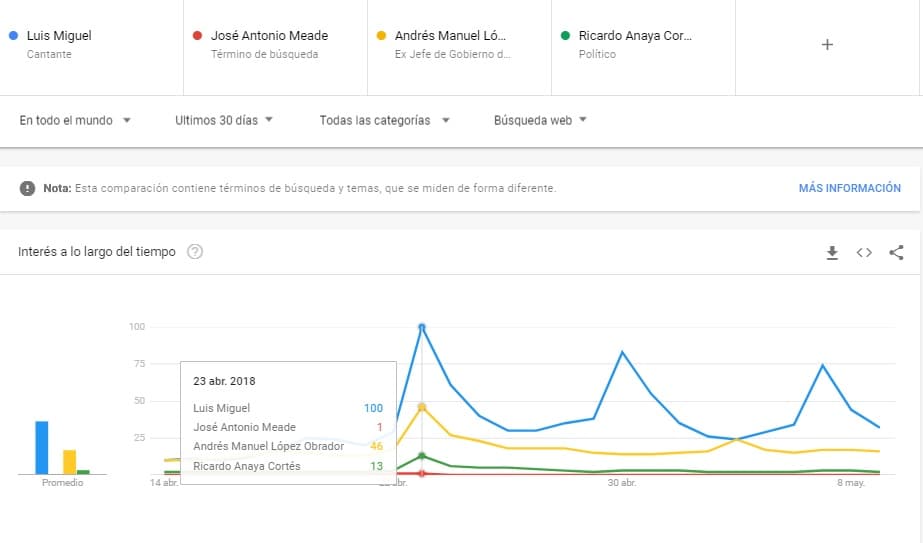
Task: Select the Andrés Manuel López Obrador card
Action: (459, 47)
